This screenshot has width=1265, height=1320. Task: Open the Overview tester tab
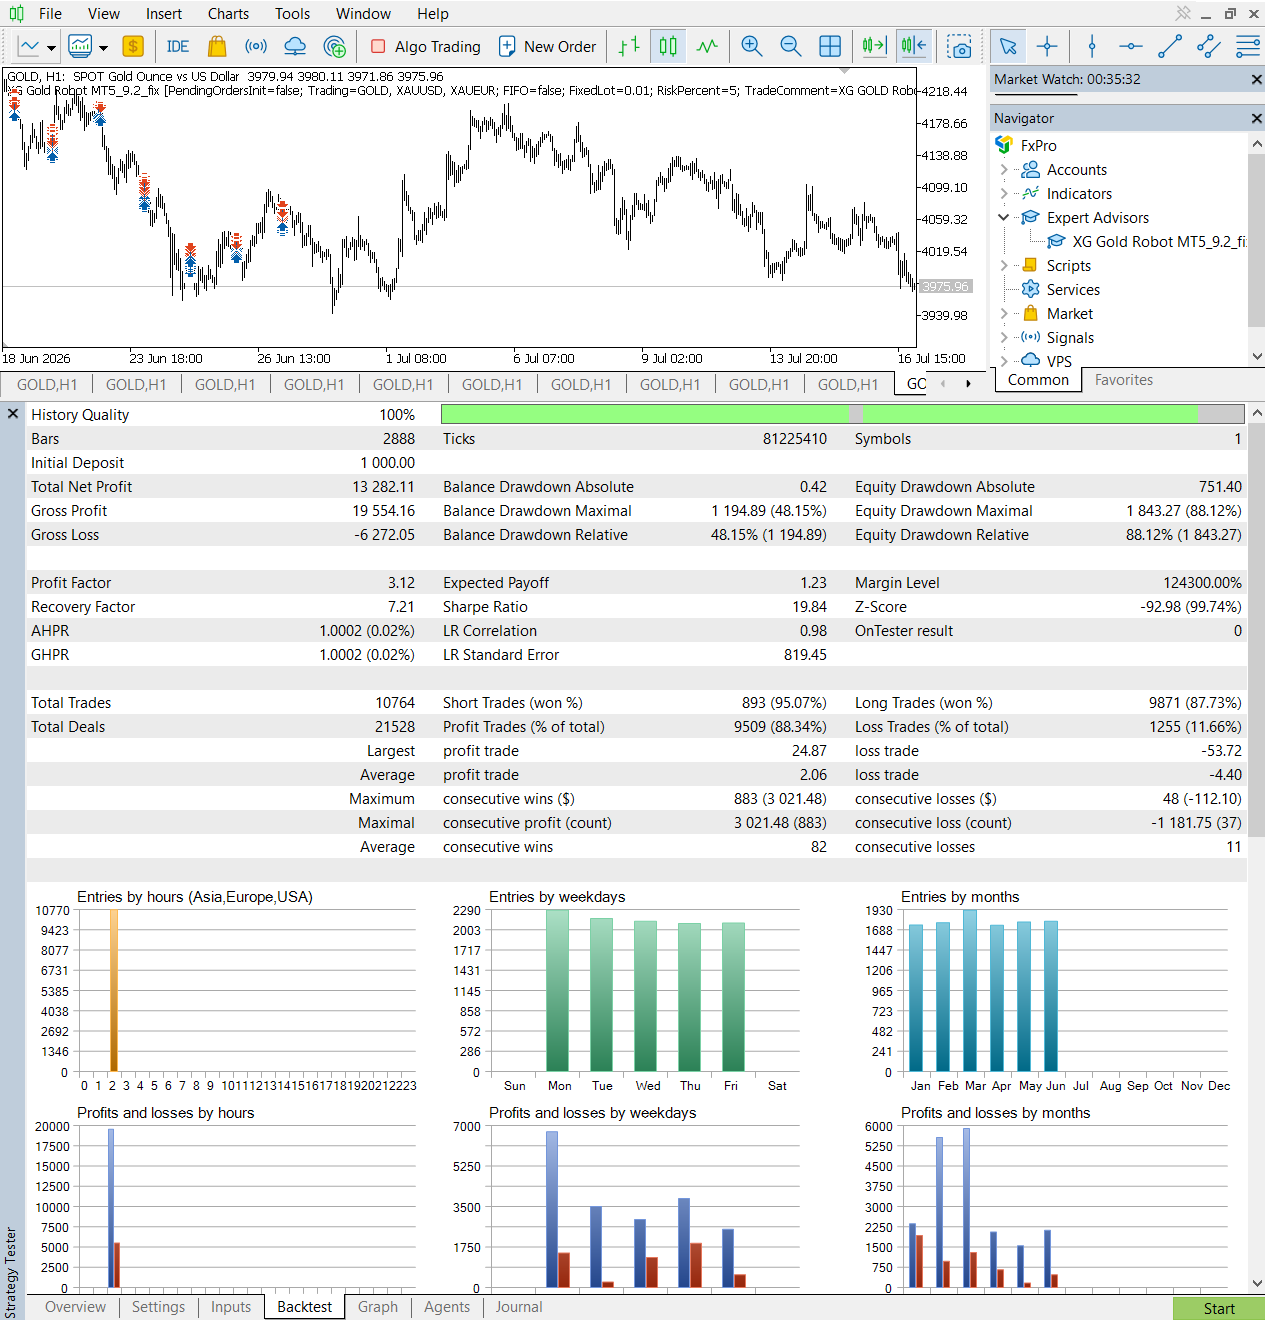coord(75,1307)
